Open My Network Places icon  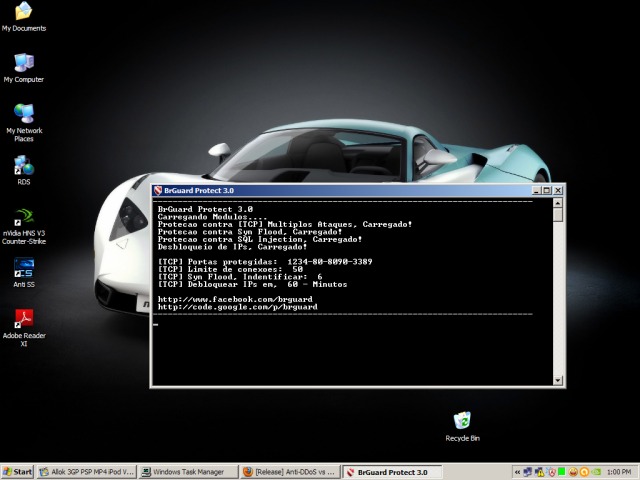[x=23, y=114]
